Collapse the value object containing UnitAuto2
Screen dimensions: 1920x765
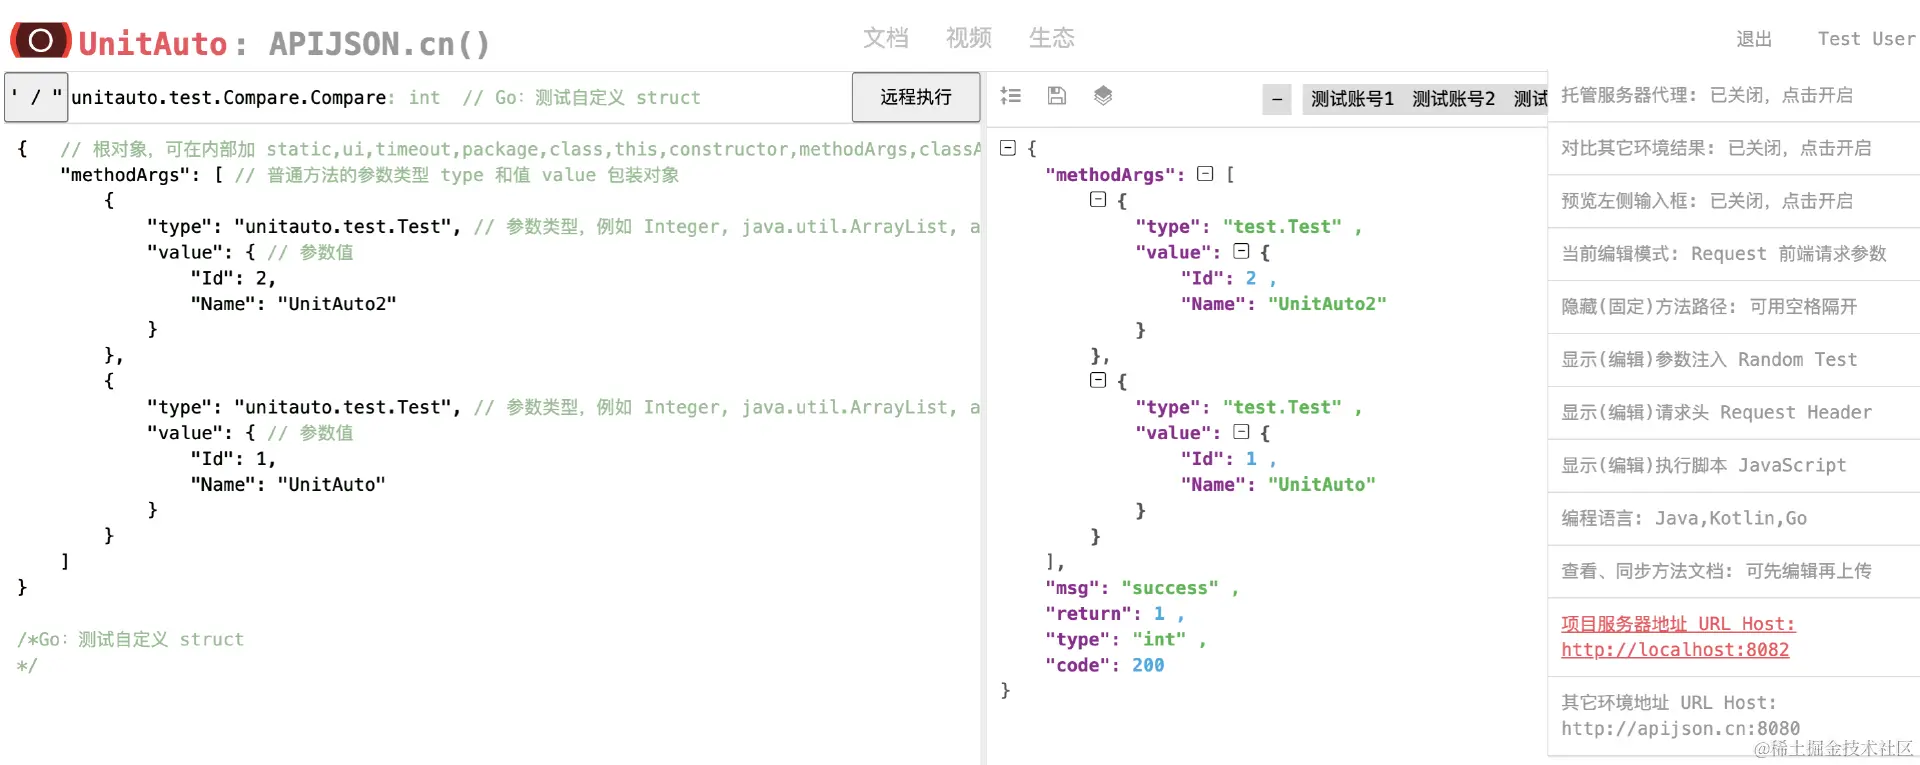click(1241, 252)
